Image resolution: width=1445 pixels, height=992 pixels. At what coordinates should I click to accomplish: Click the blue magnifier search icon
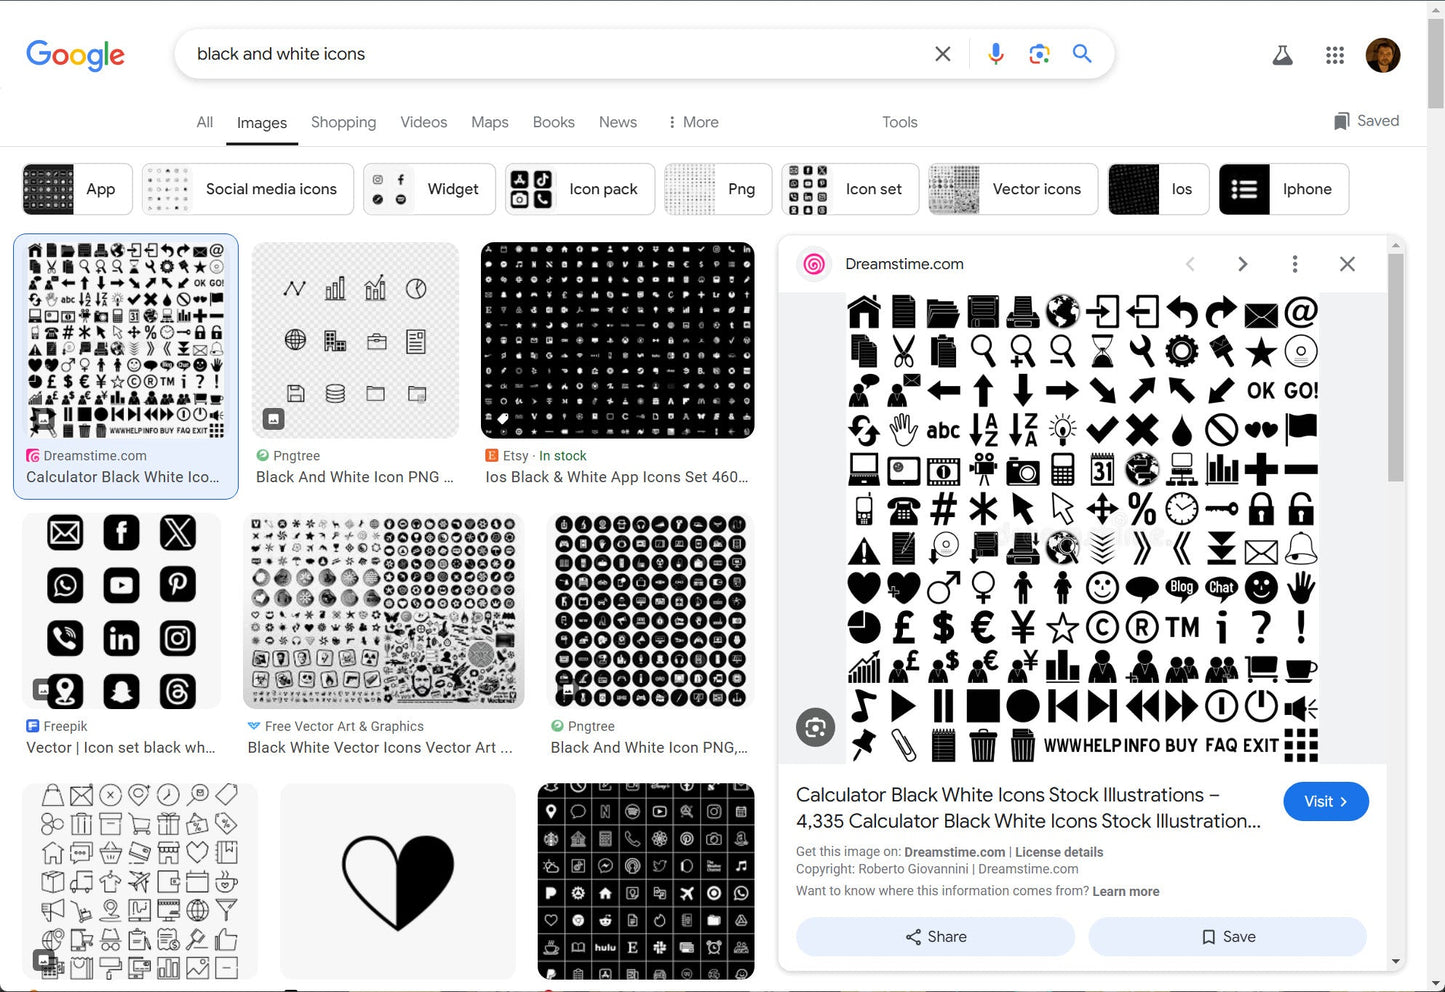click(1082, 54)
